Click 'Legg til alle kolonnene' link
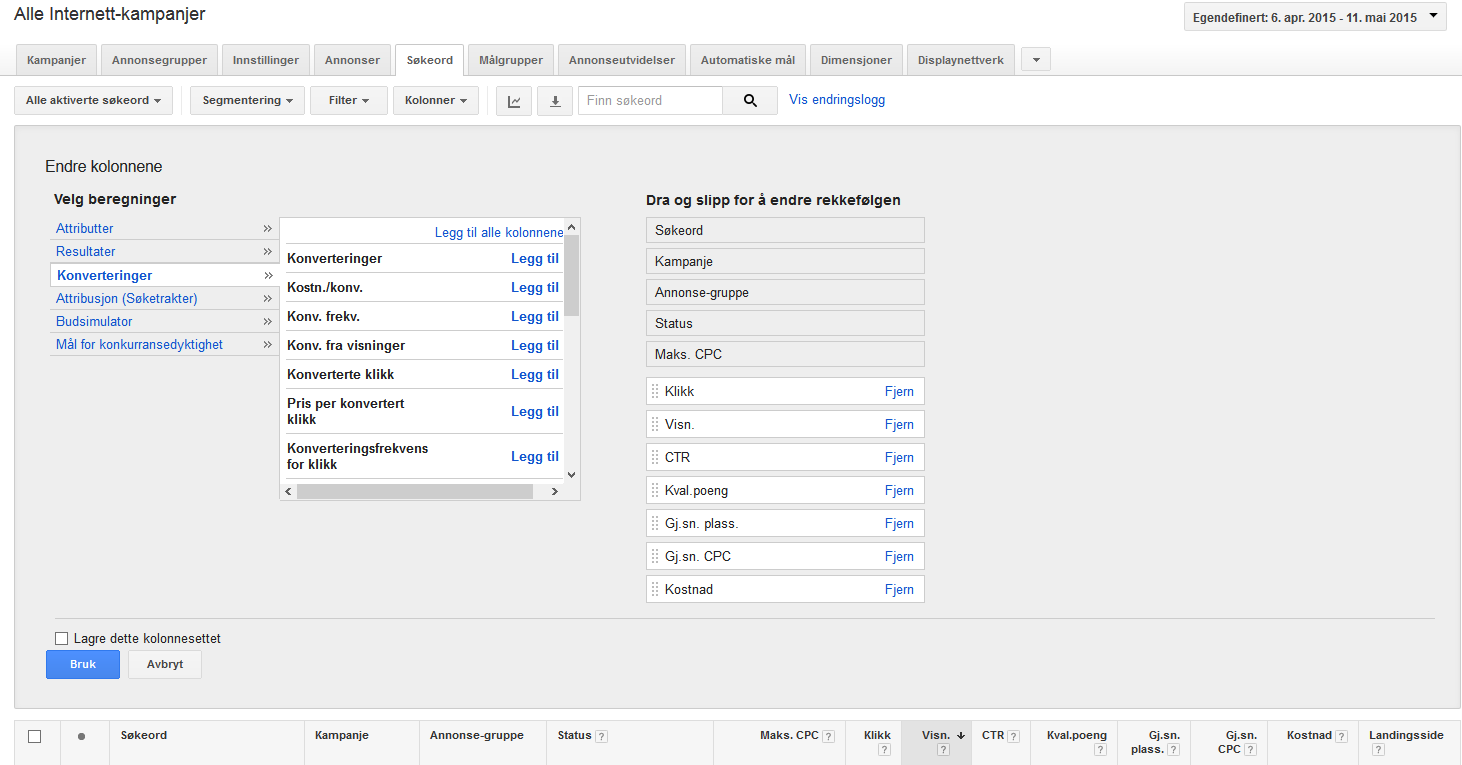This screenshot has height=765, width=1462. (x=499, y=232)
